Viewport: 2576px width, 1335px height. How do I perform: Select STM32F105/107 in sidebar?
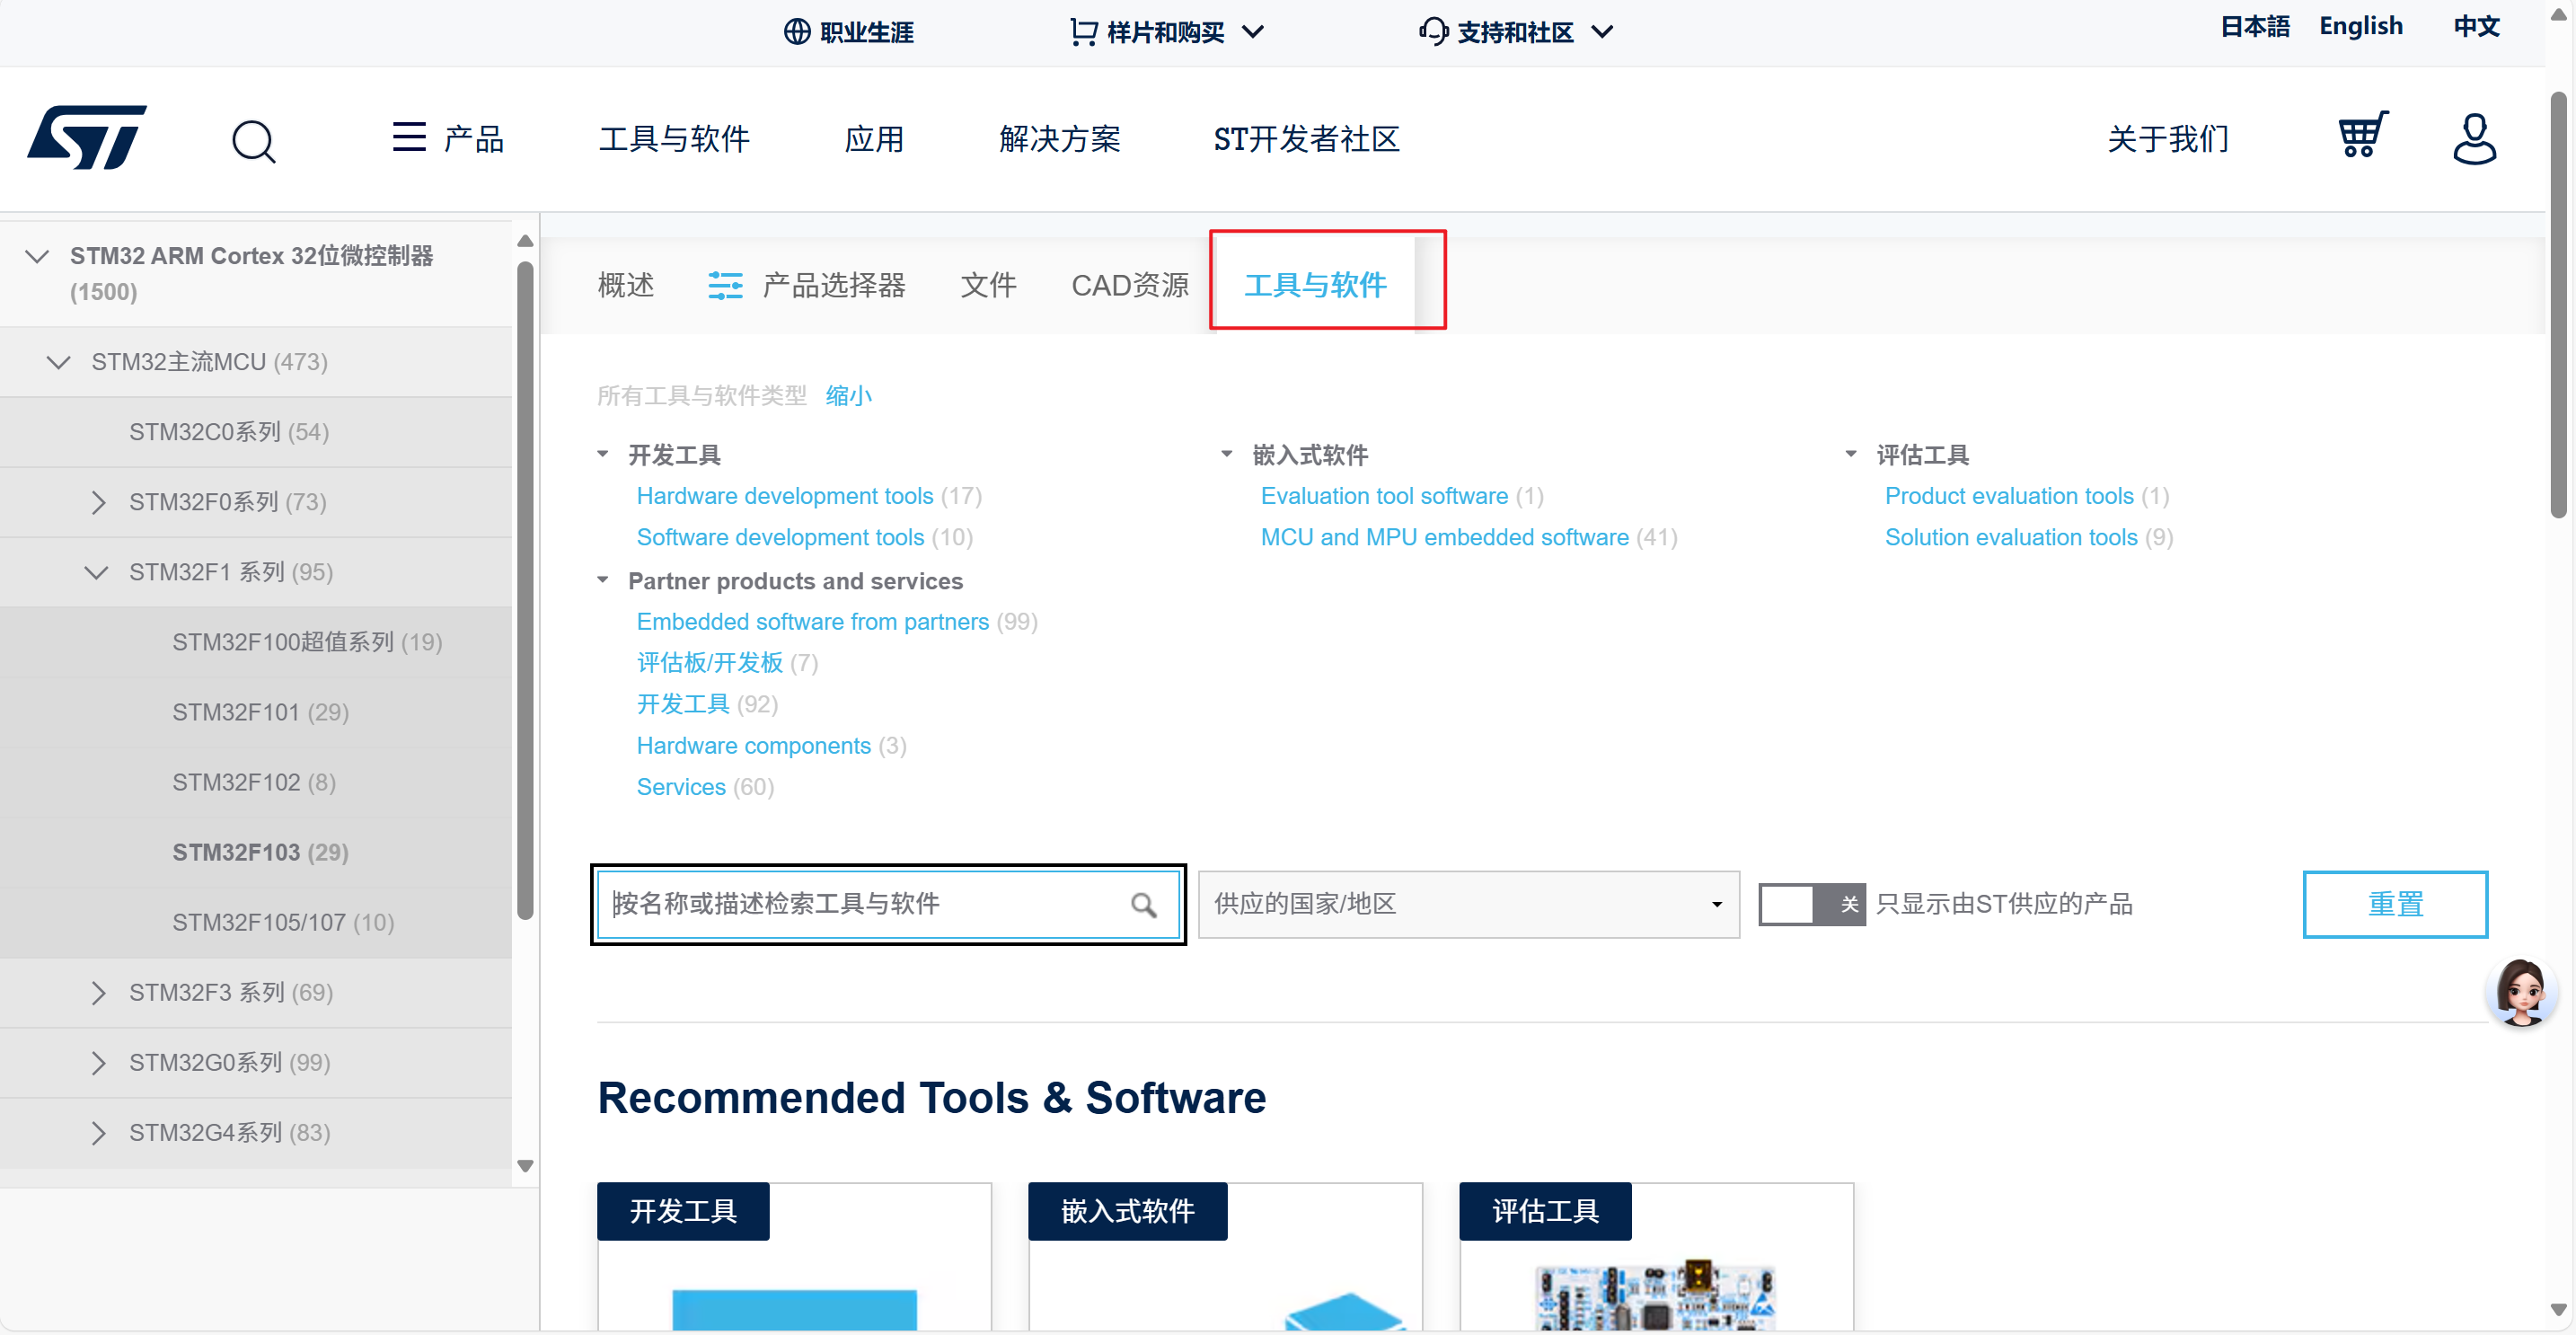283,922
